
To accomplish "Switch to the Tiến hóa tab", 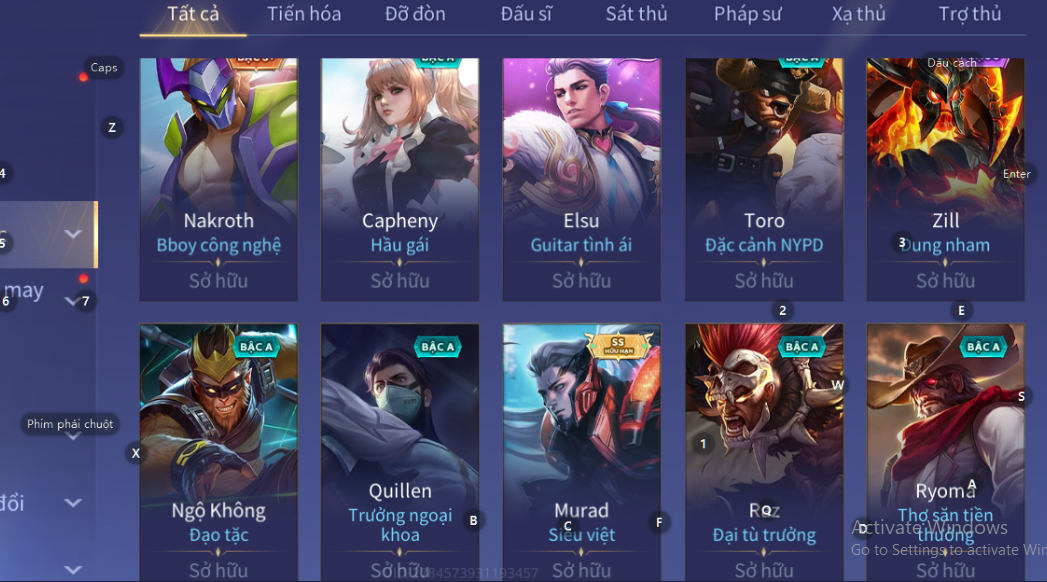I will click(304, 14).
